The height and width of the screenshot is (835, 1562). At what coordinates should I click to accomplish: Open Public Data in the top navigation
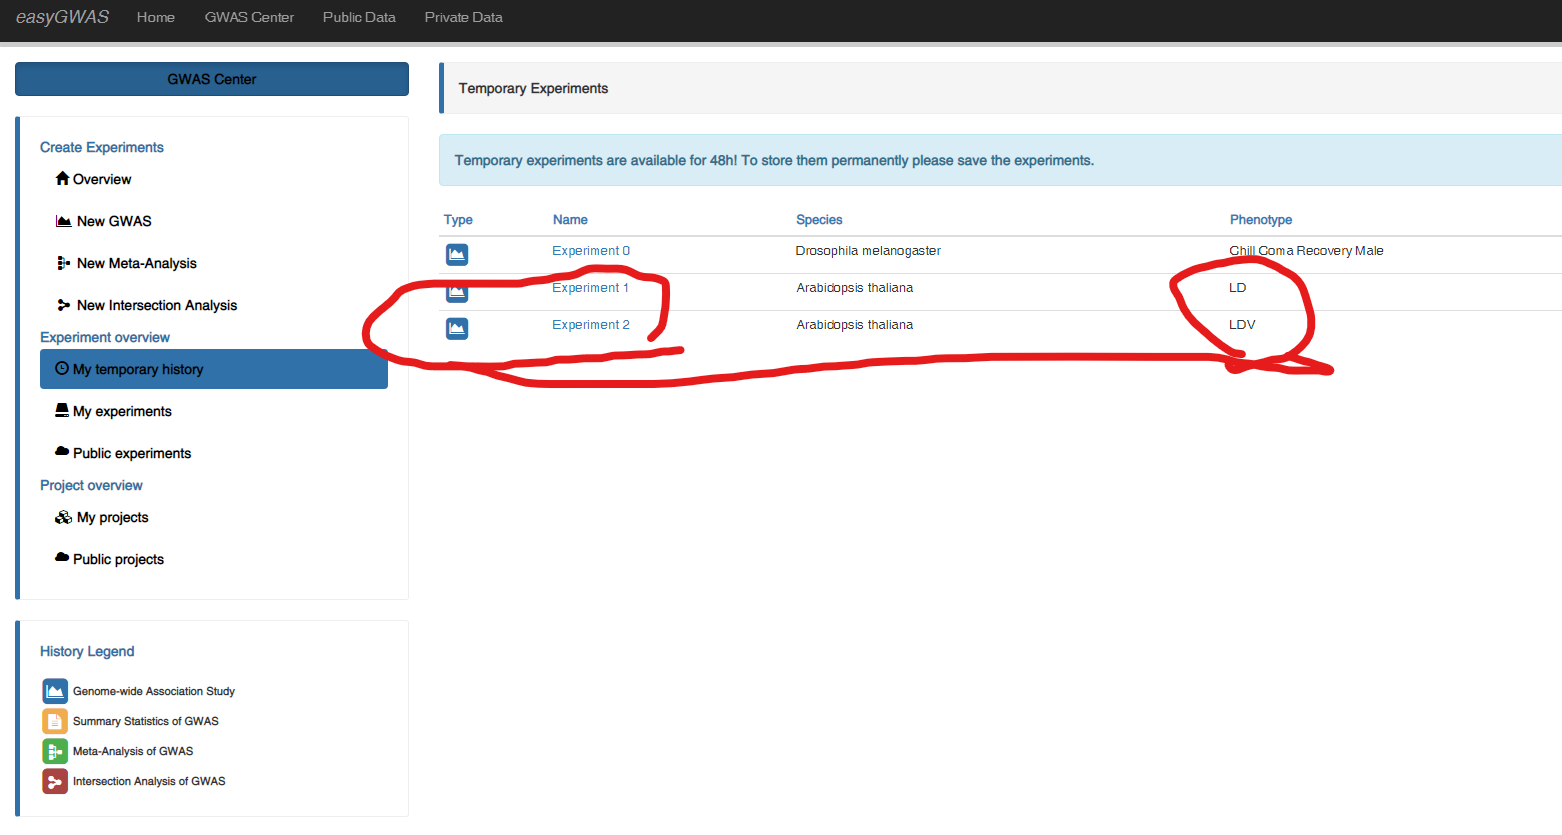[x=359, y=17]
